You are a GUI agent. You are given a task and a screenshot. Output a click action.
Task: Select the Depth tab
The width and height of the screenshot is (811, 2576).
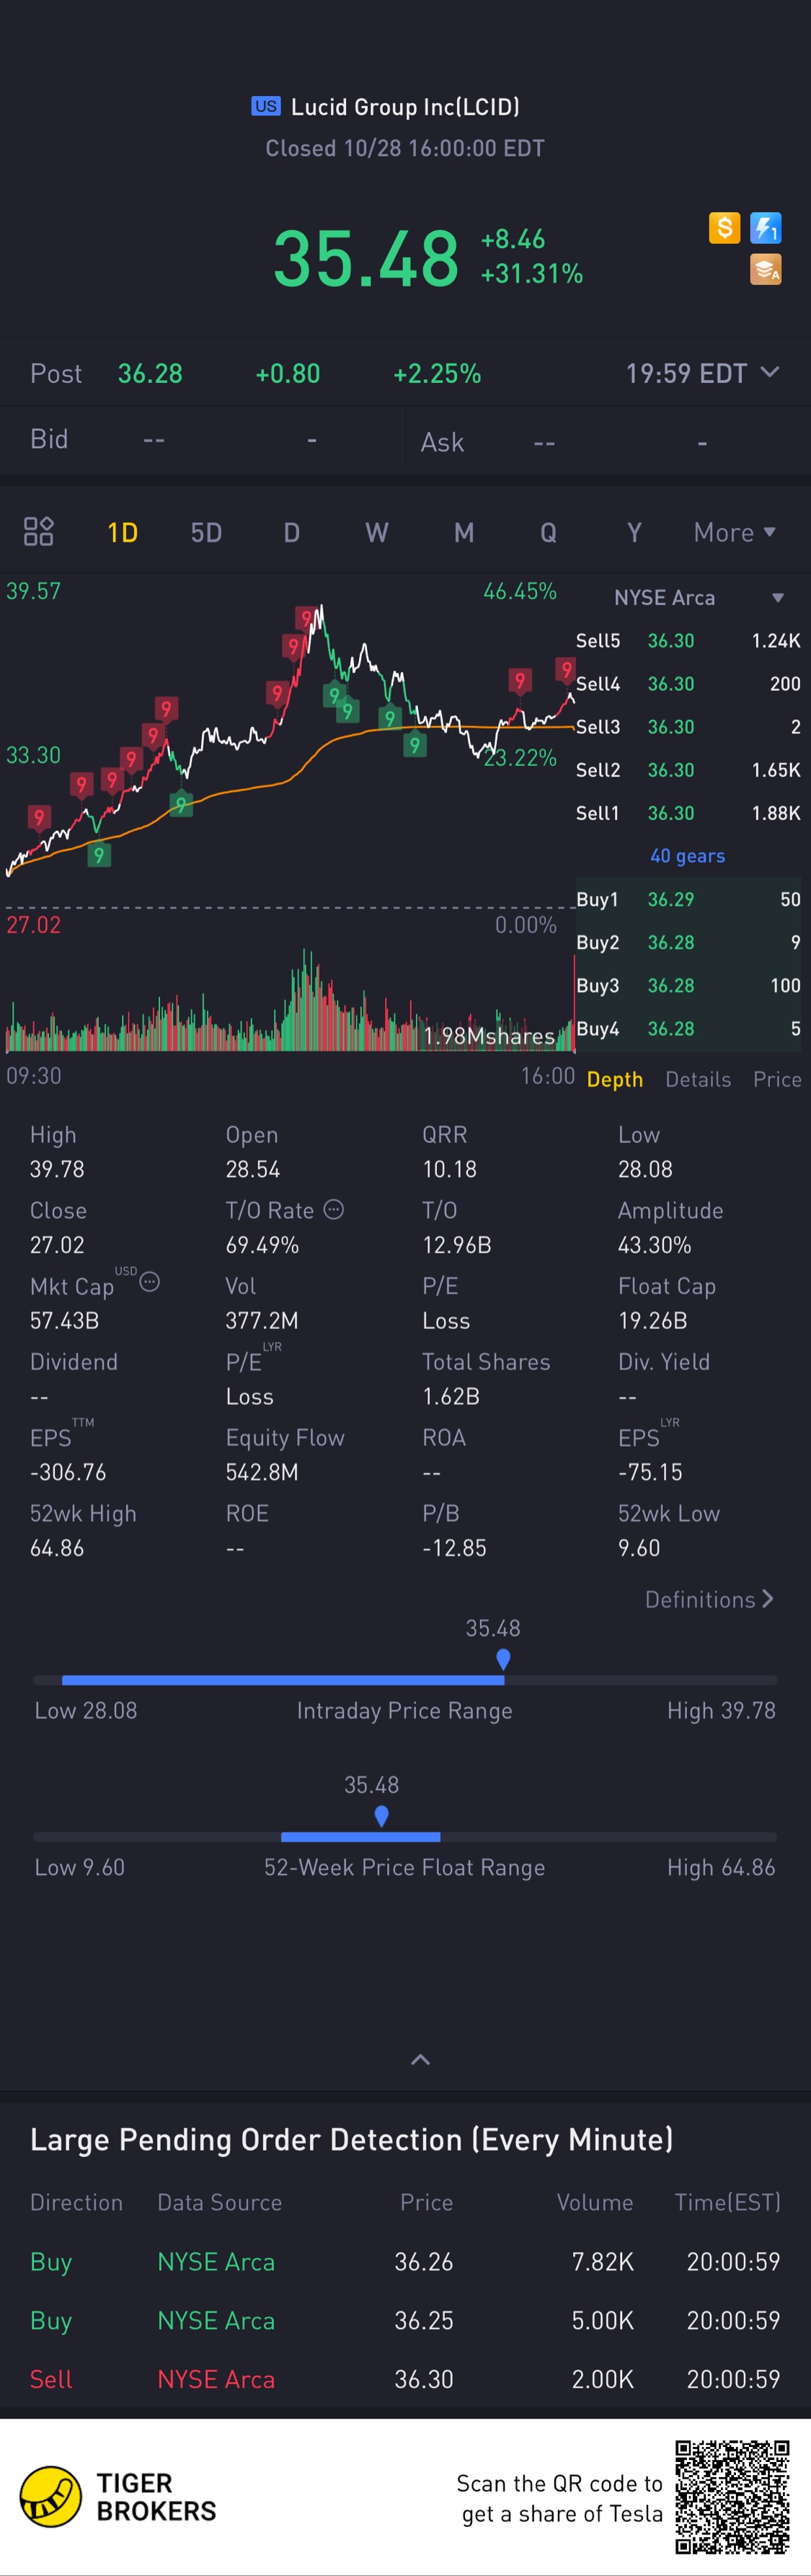(614, 1079)
